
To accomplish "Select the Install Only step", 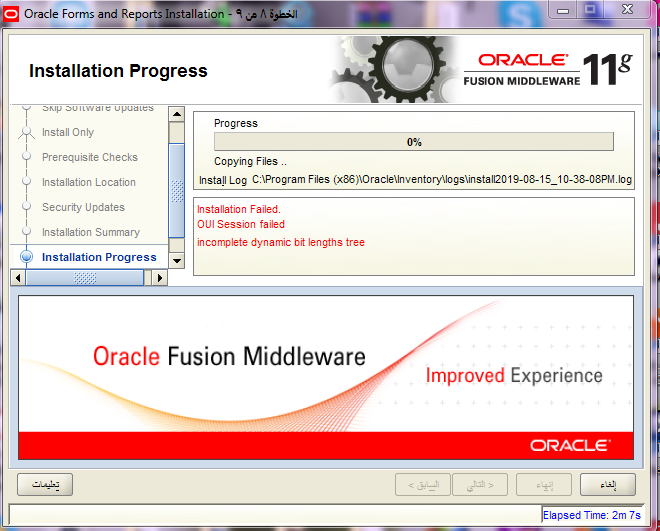I will [68, 132].
